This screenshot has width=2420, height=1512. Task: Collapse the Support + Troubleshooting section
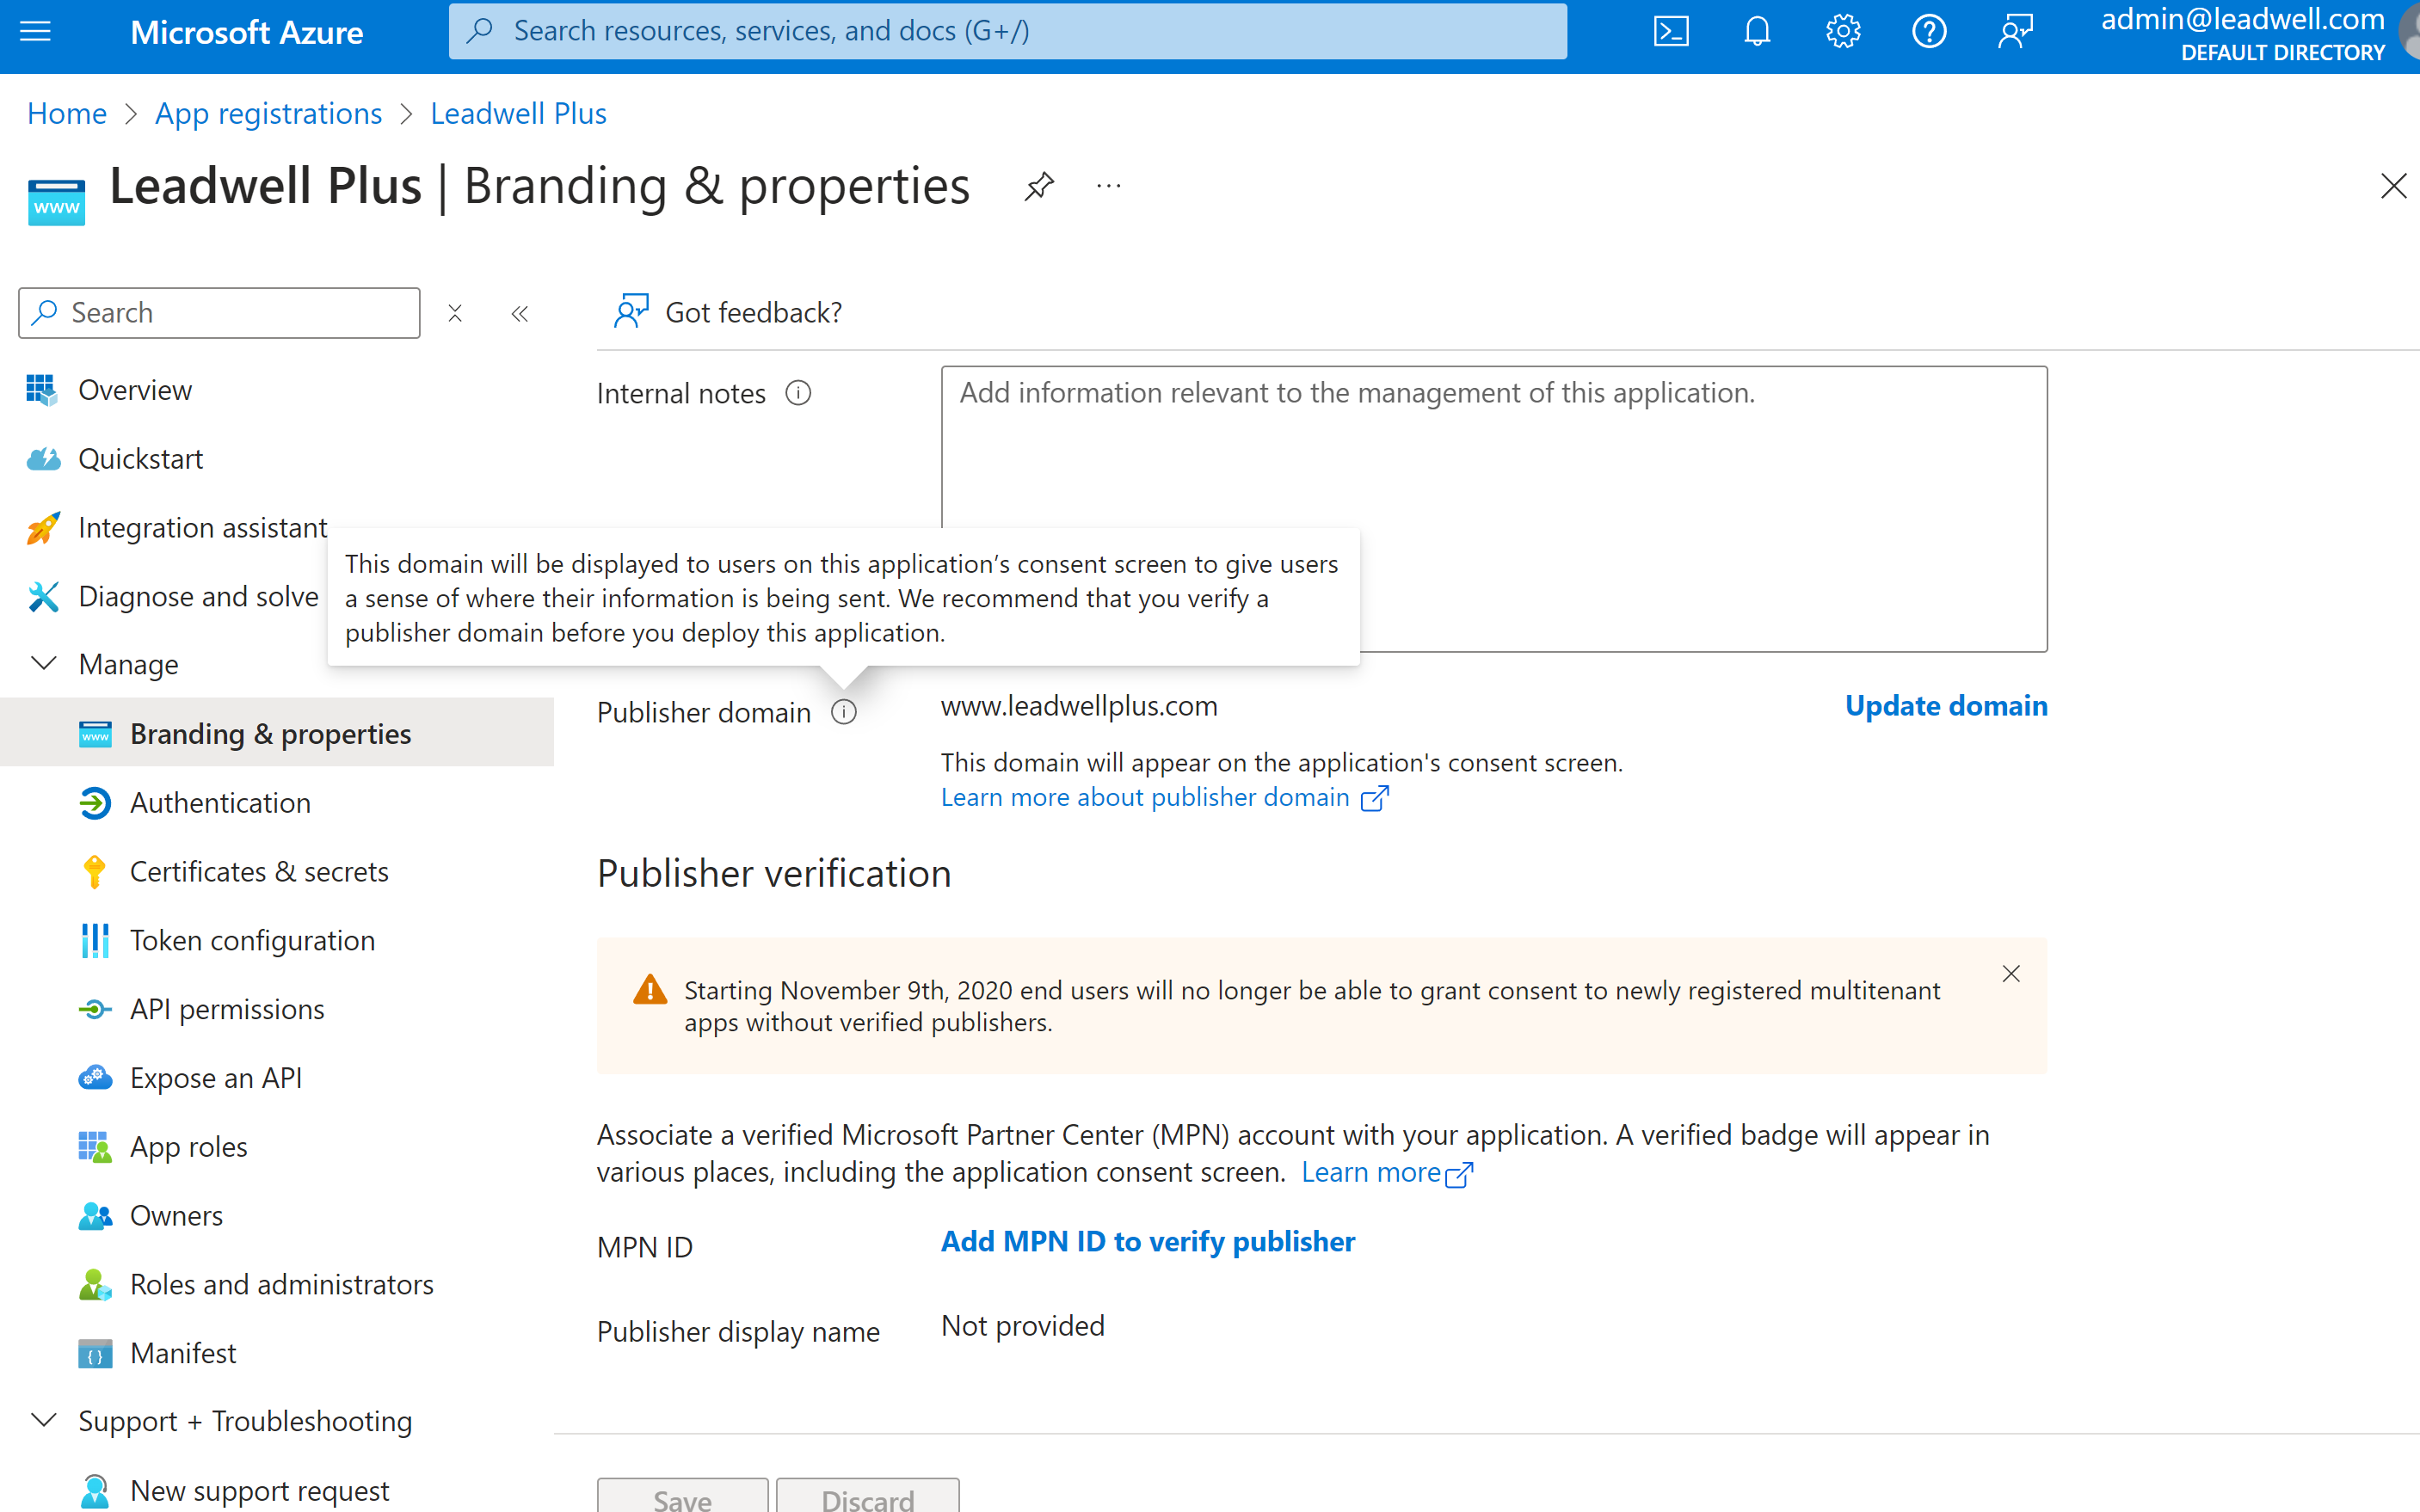coord(43,1421)
